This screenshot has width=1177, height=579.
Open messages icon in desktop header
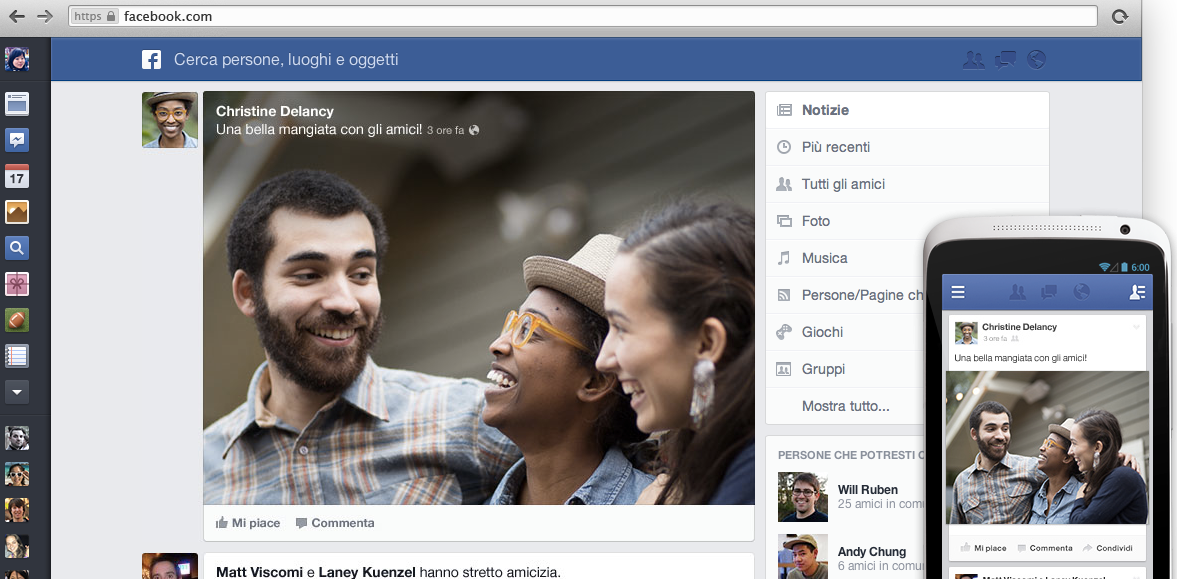click(1005, 60)
